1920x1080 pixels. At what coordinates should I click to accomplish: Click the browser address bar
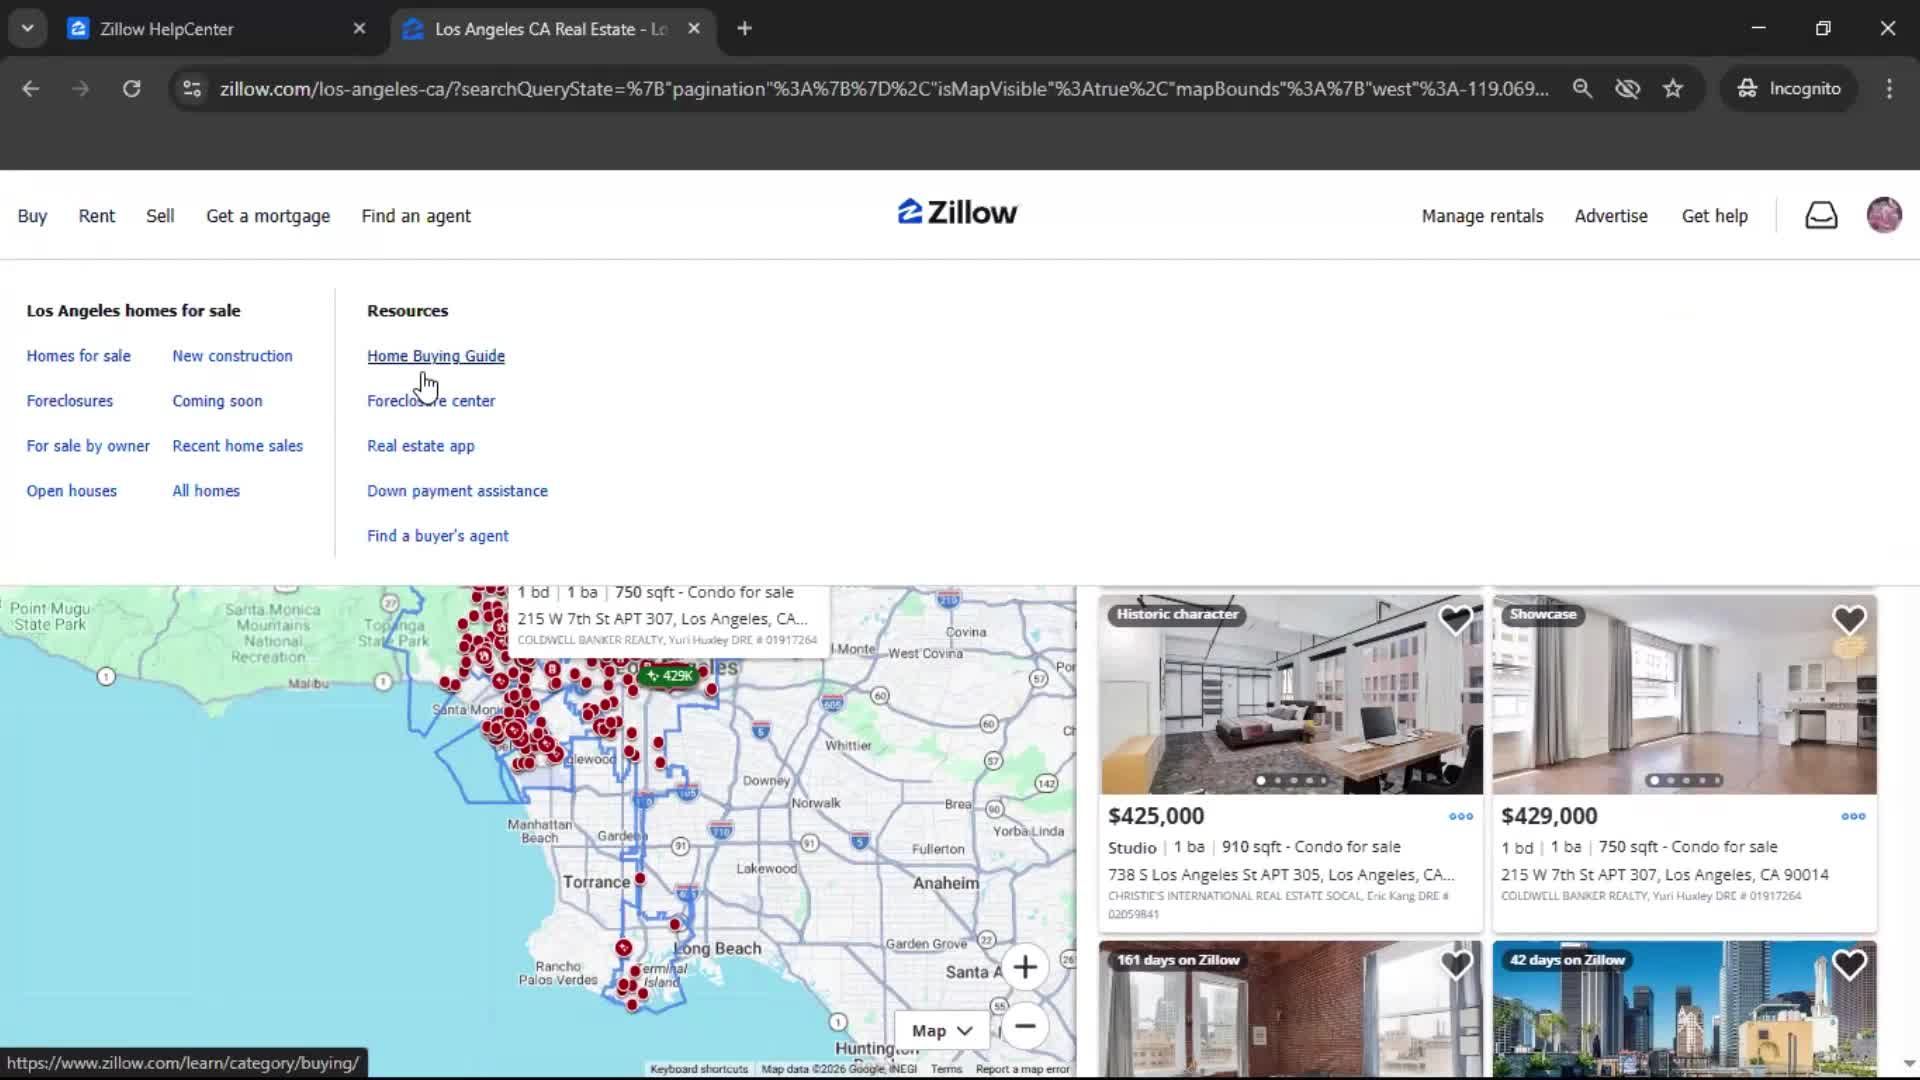click(x=880, y=88)
